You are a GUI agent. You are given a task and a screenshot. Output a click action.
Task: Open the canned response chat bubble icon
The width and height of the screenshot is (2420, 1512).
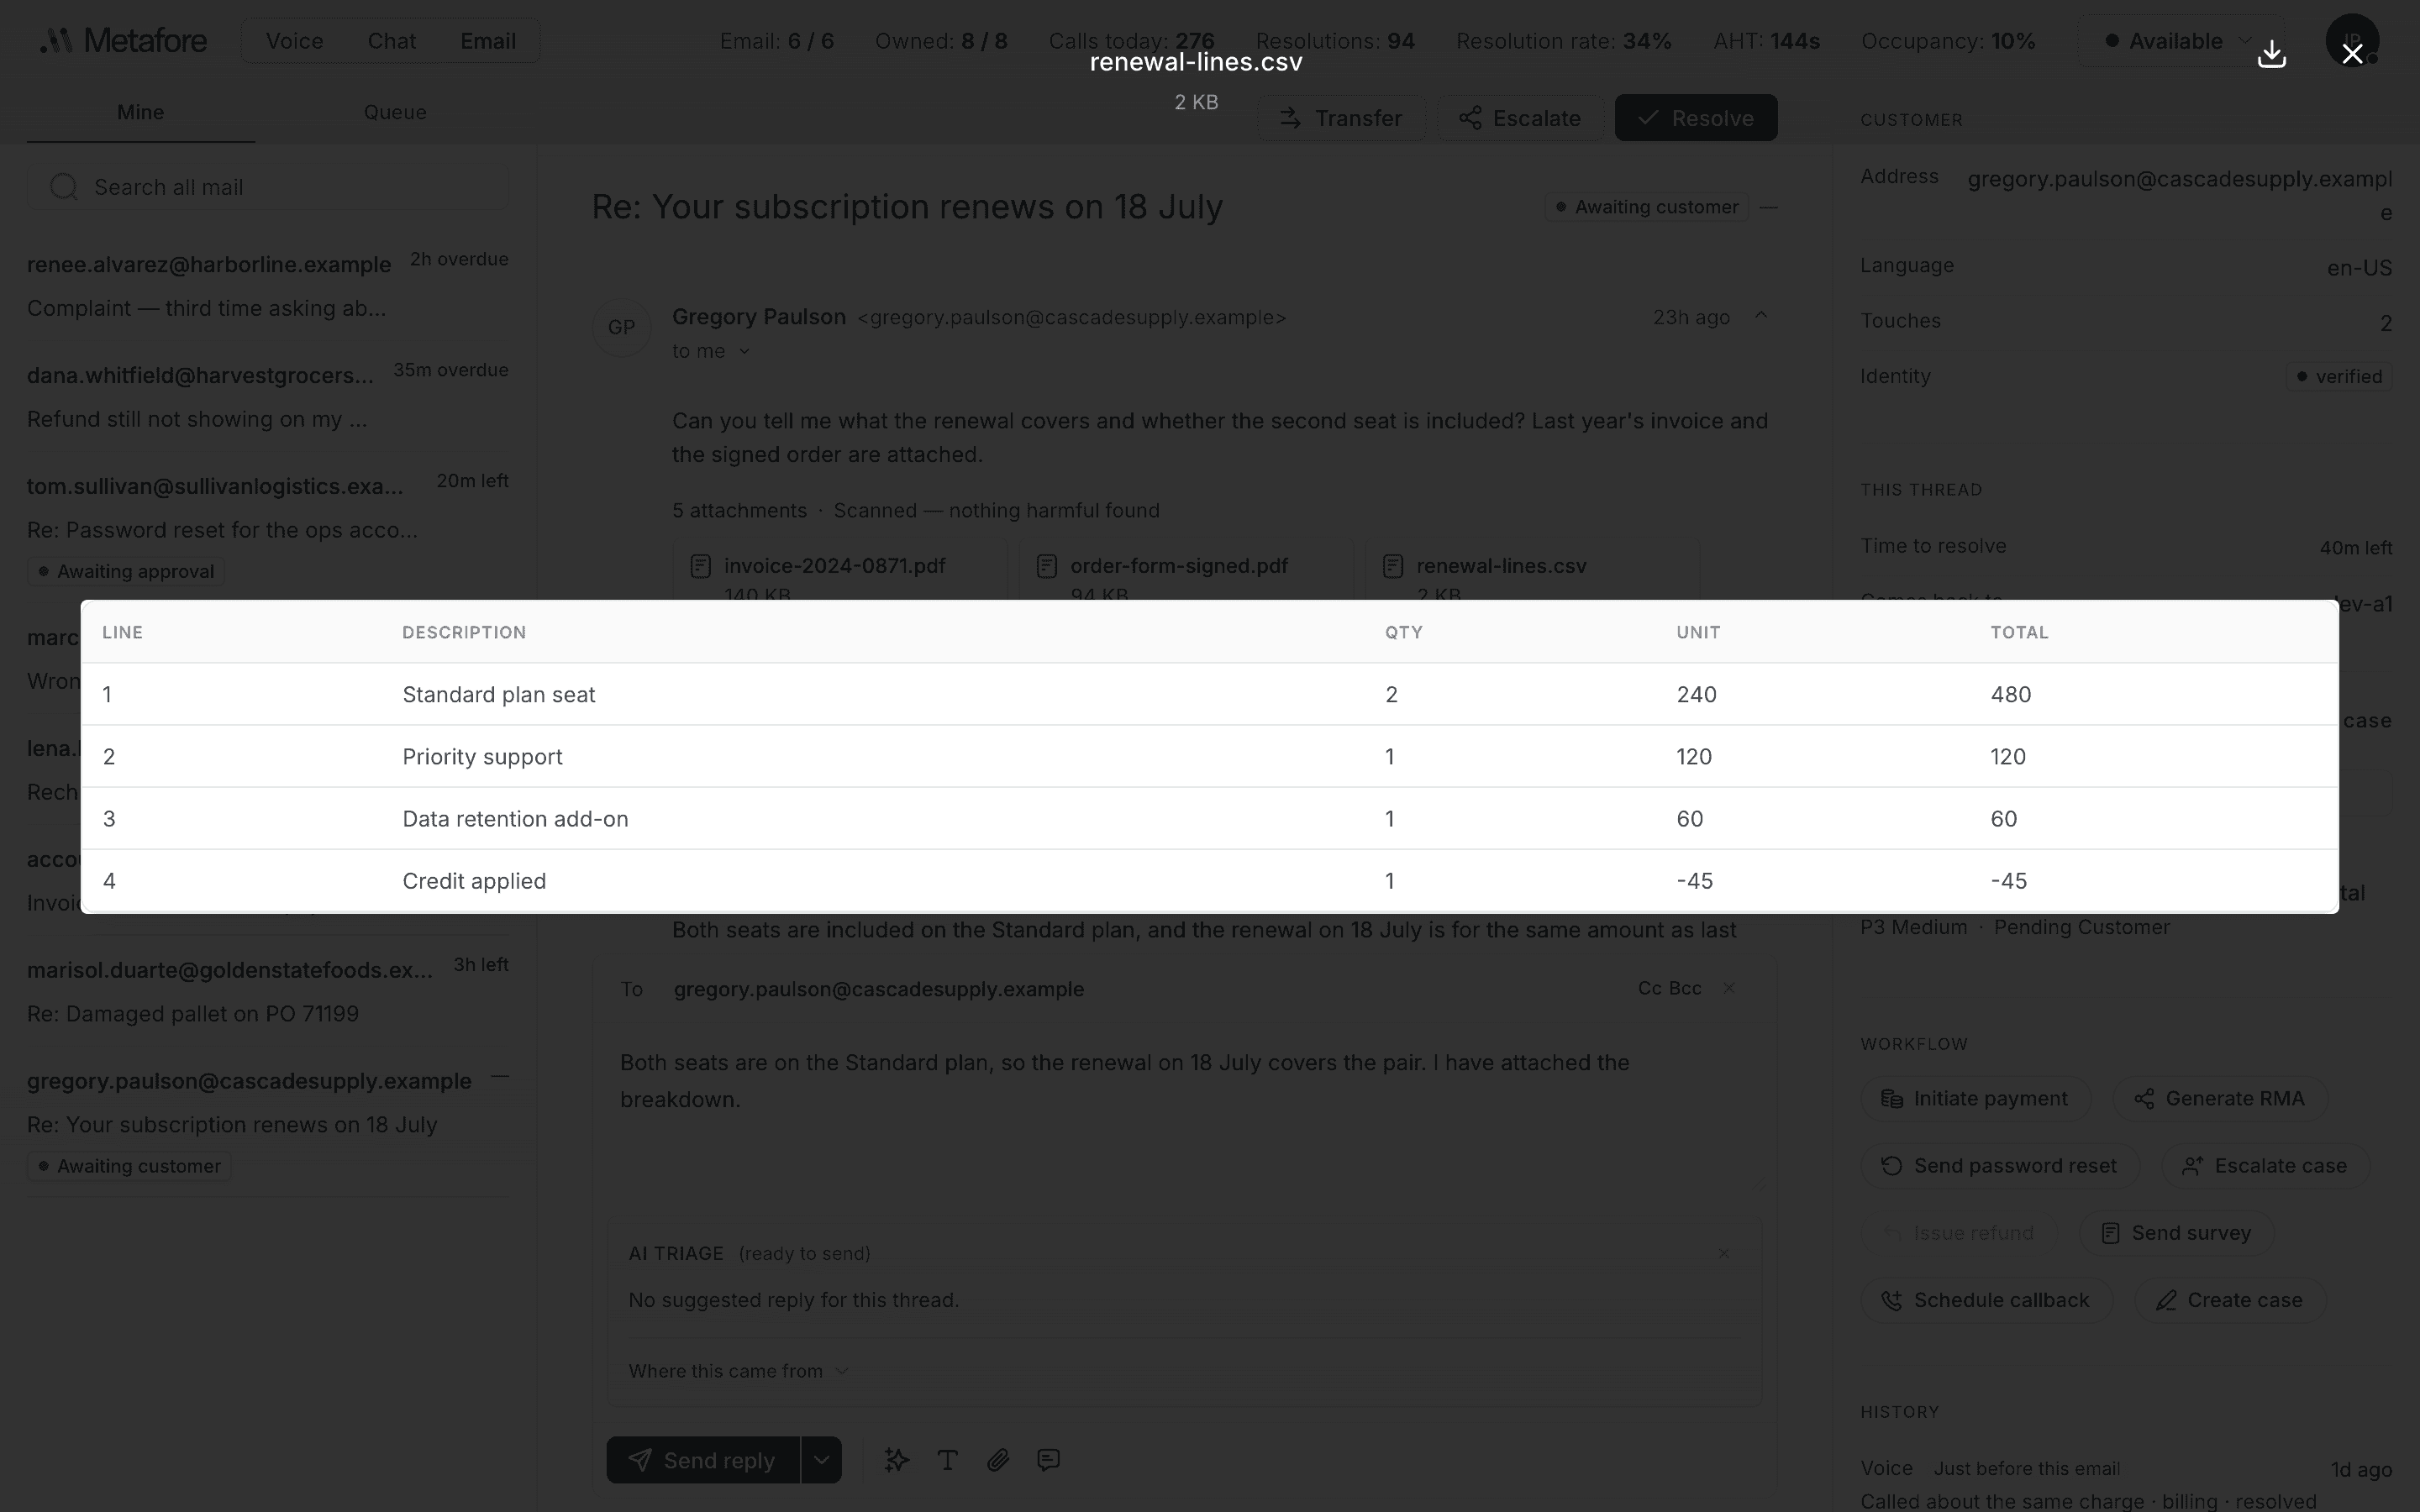[x=1048, y=1460]
